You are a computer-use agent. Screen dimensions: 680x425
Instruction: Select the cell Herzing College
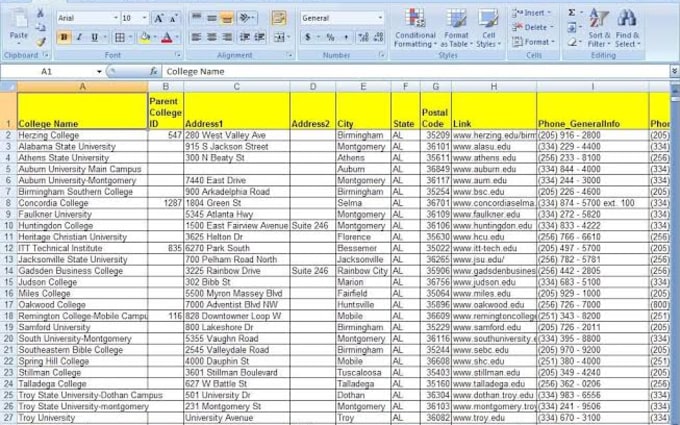(82, 135)
